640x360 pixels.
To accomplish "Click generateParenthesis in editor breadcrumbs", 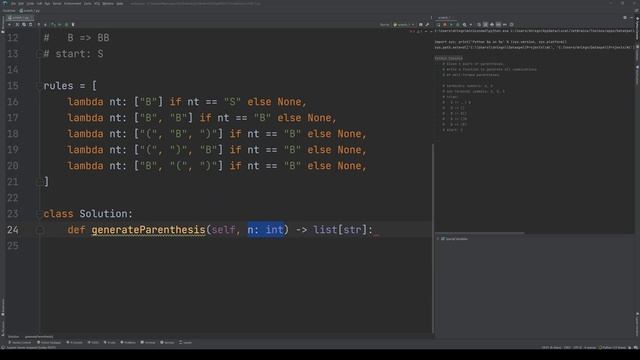I will pos(39,337).
